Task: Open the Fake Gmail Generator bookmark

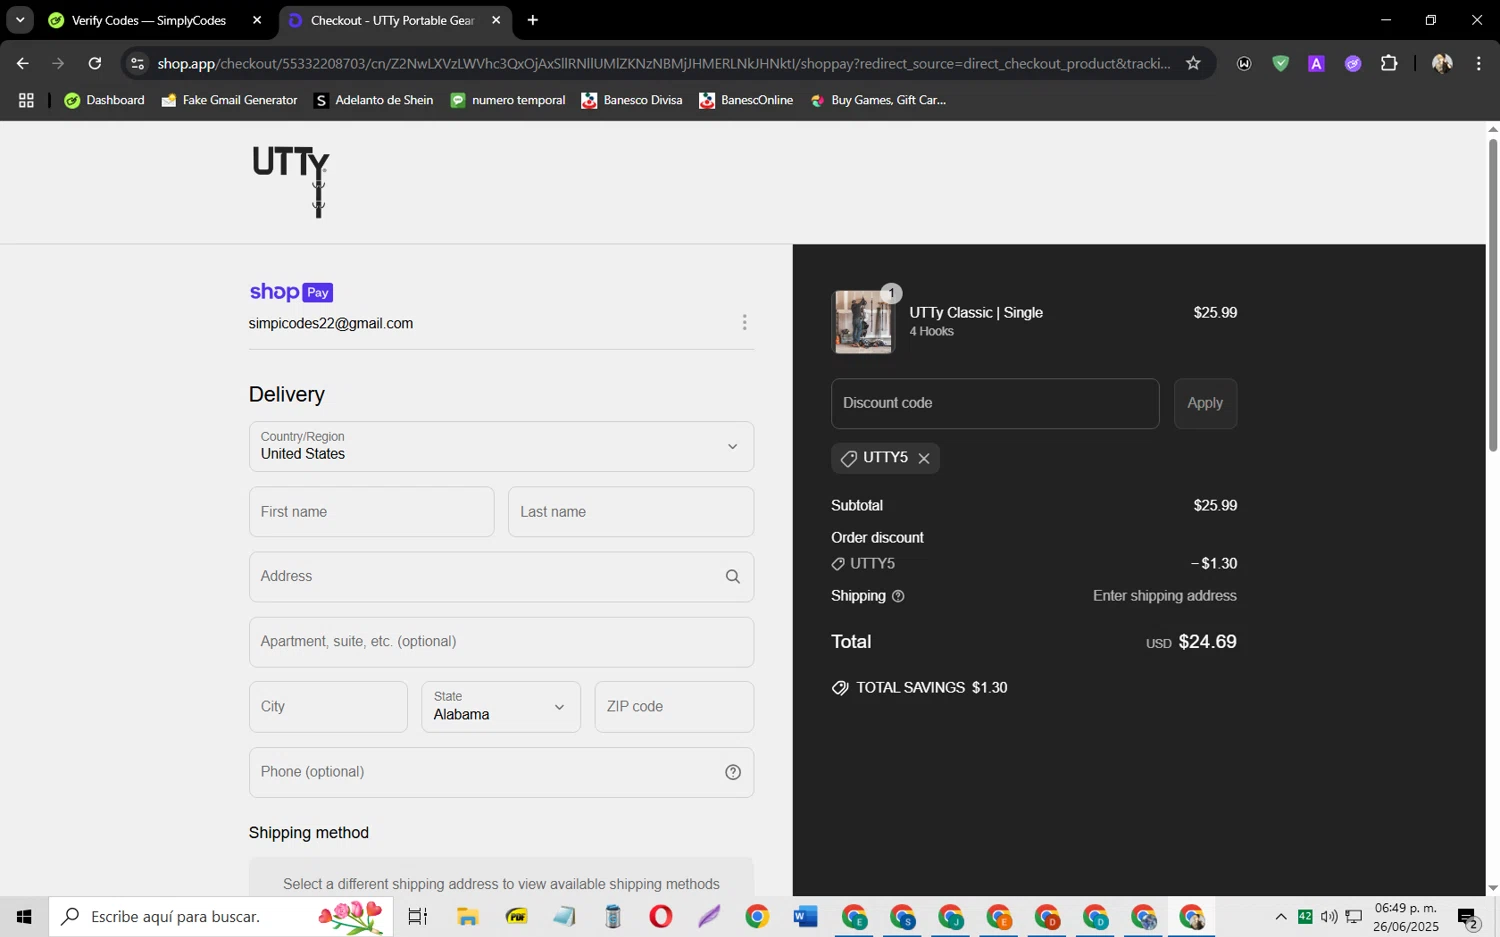Action: point(229,100)
